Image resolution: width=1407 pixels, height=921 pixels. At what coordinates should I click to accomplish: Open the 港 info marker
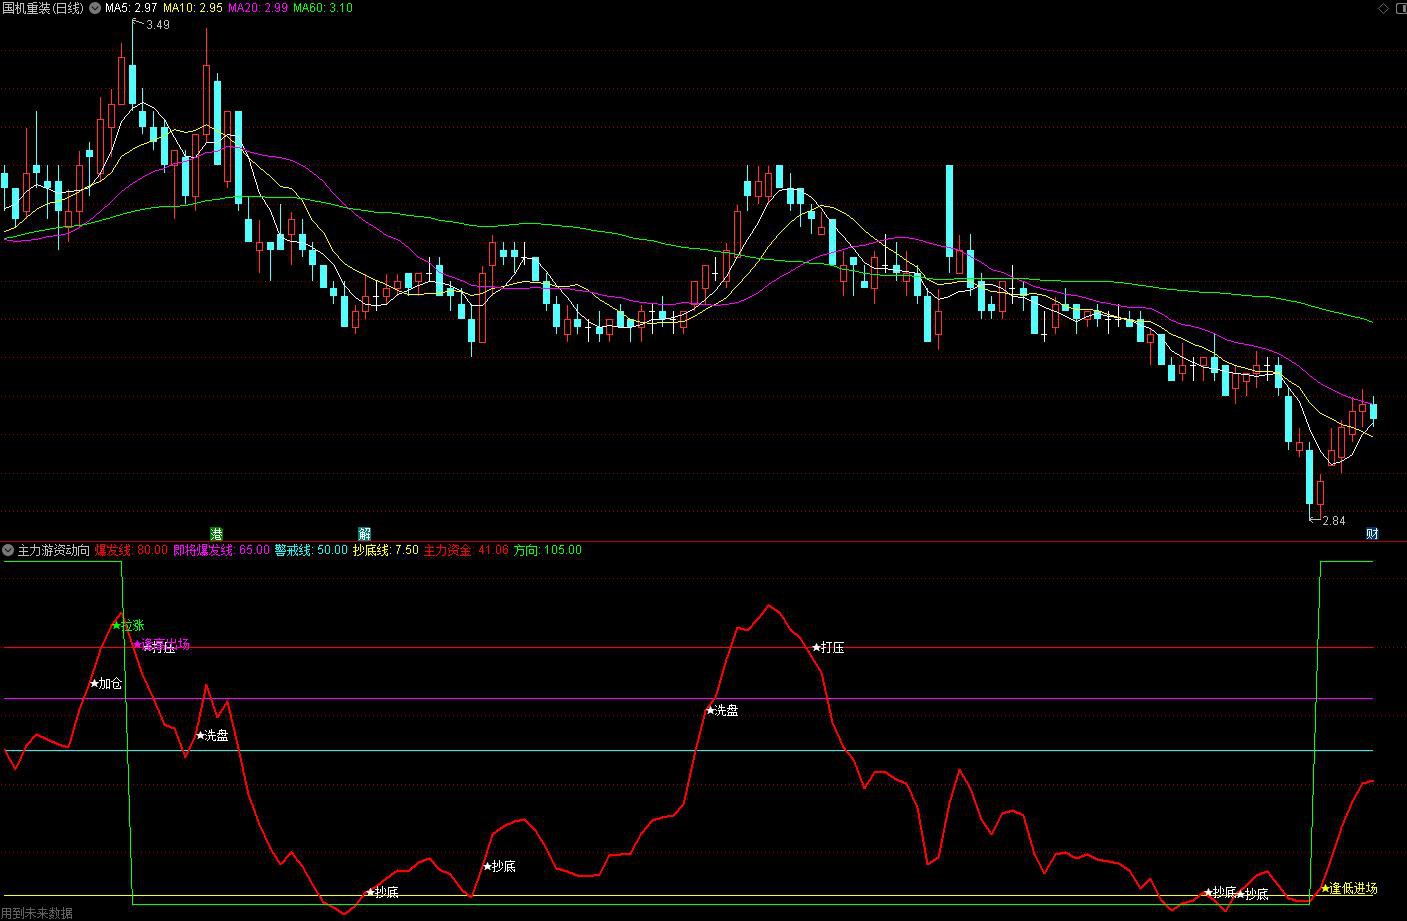point(216,533)
